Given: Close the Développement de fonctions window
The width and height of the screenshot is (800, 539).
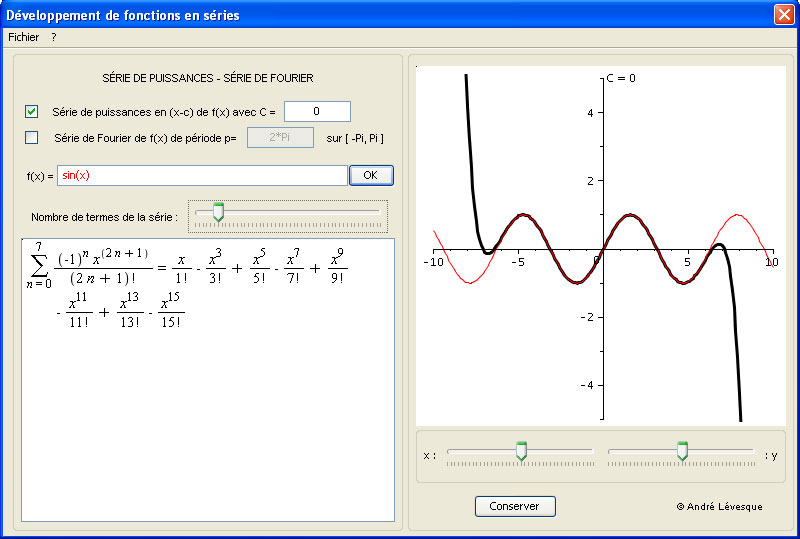Looking at the screenshot, I should (x=783, y=15).
